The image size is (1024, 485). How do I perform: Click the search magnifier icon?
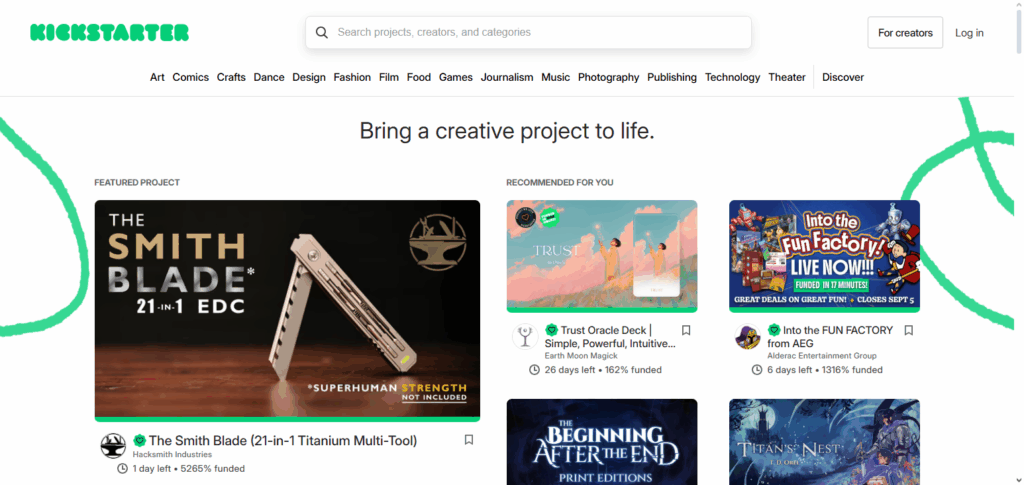tap(321, 33)
